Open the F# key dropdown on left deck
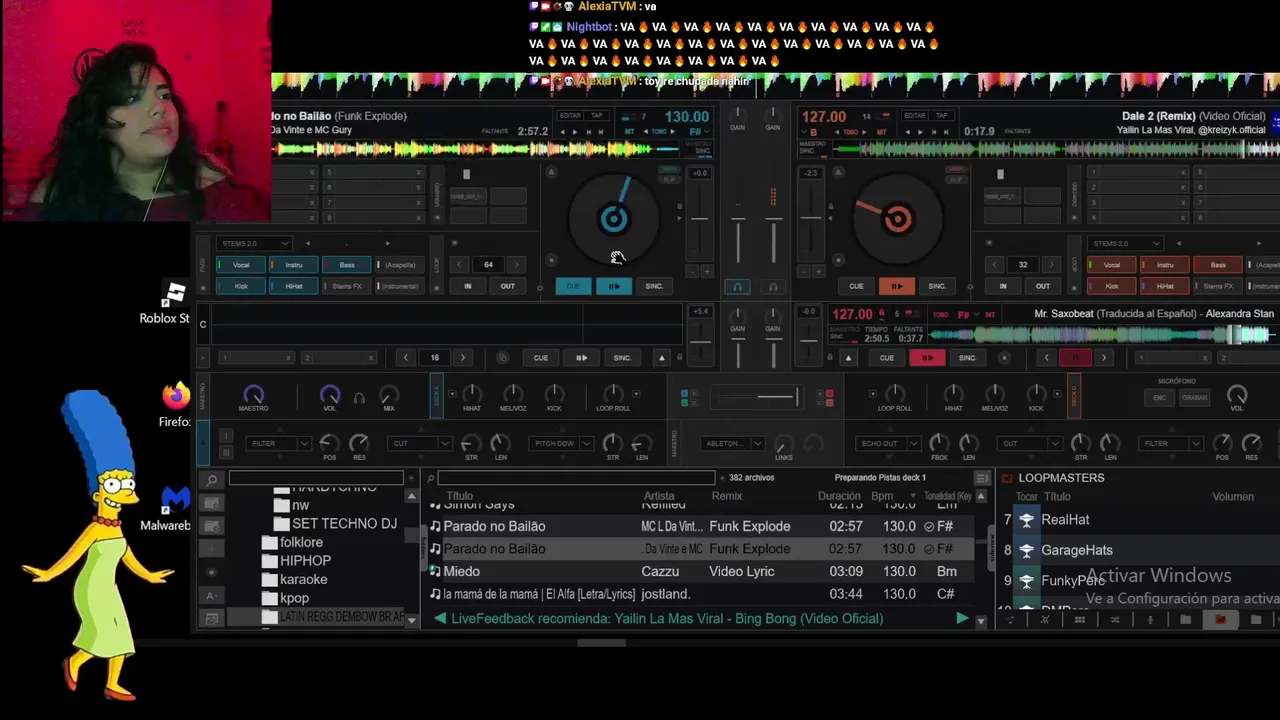The width and height of the screenshot is (1280, 720). pos(696,131)
